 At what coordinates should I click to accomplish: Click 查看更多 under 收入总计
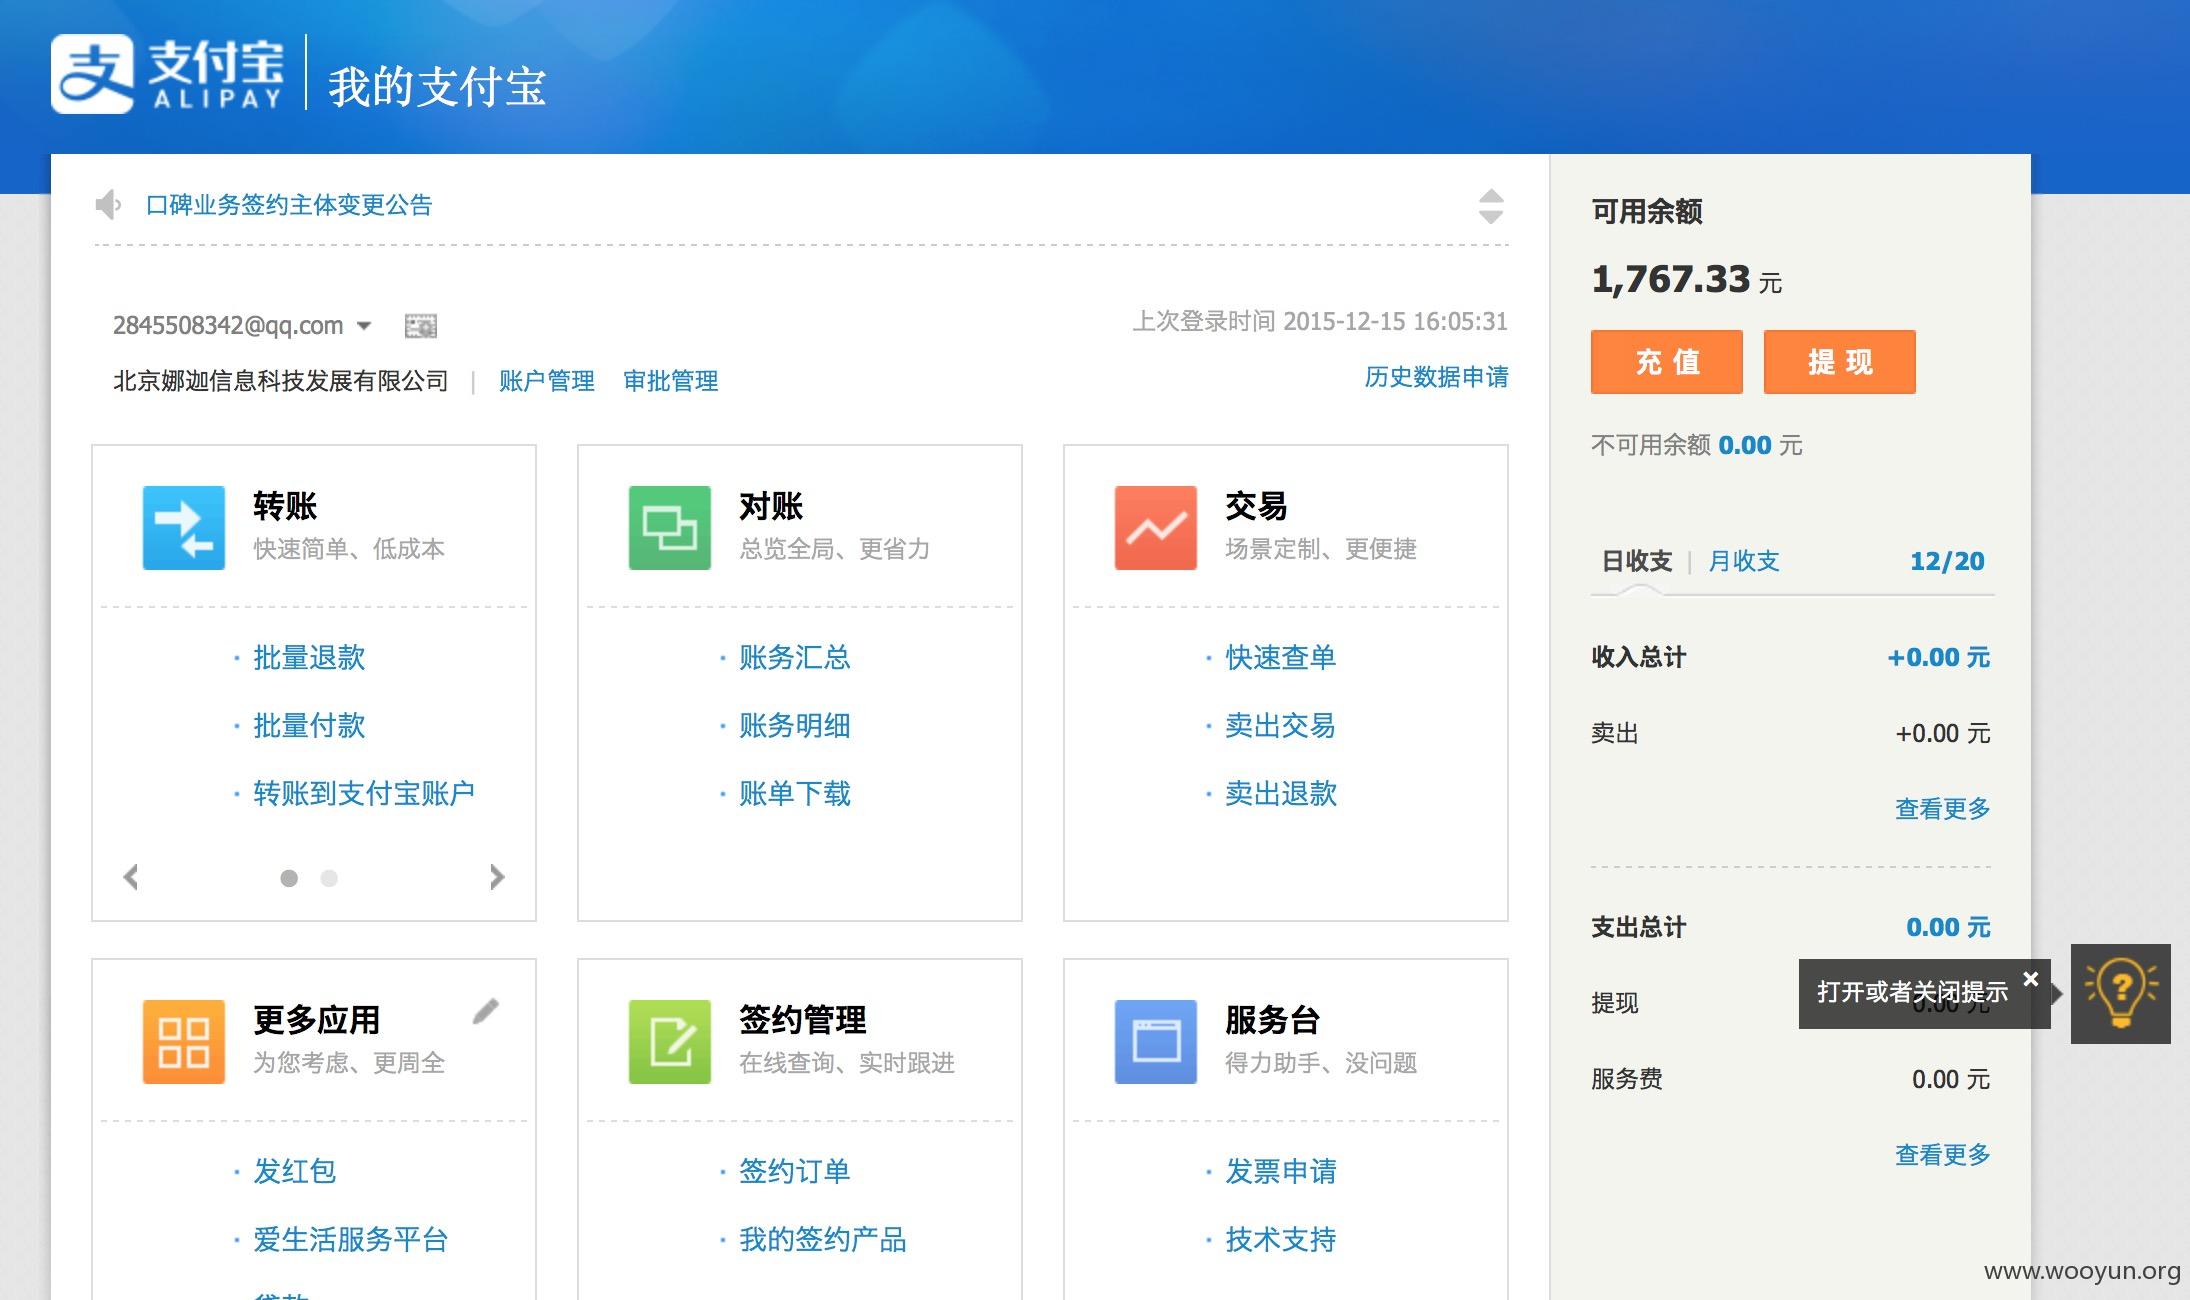tap(1942, 808)
